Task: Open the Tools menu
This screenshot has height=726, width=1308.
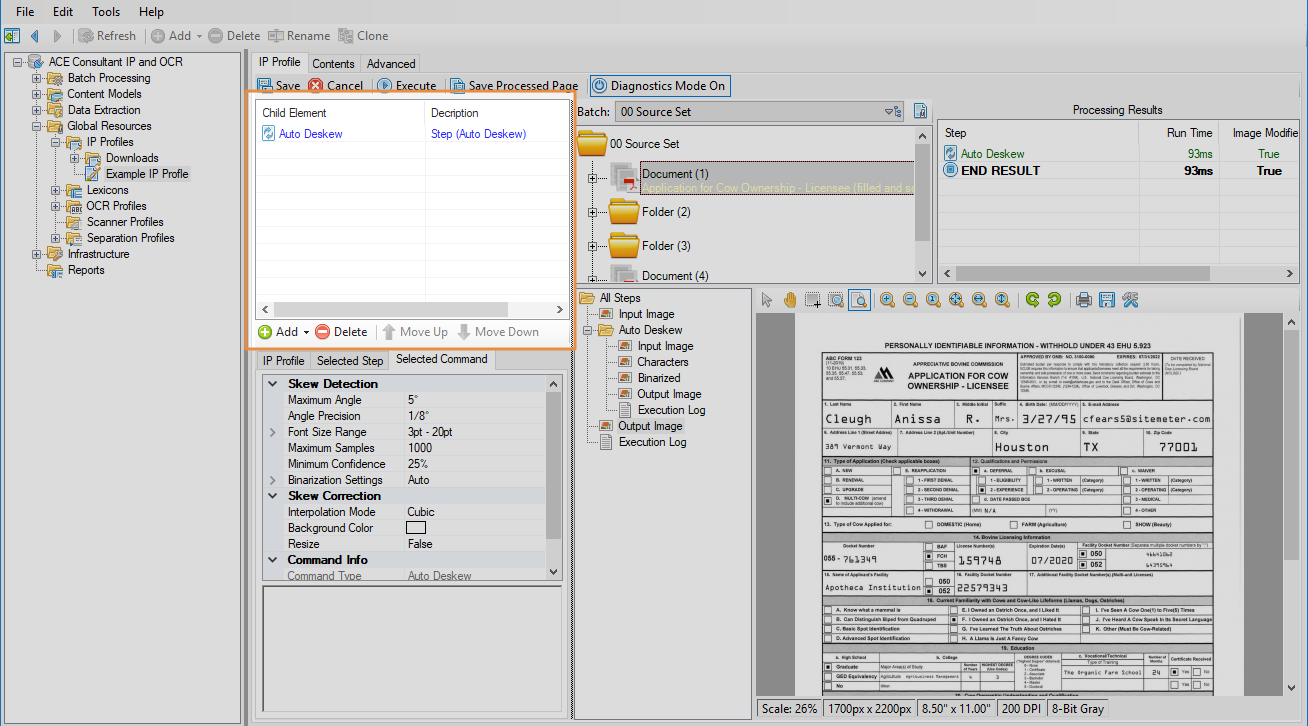Action: click(106, 12)
